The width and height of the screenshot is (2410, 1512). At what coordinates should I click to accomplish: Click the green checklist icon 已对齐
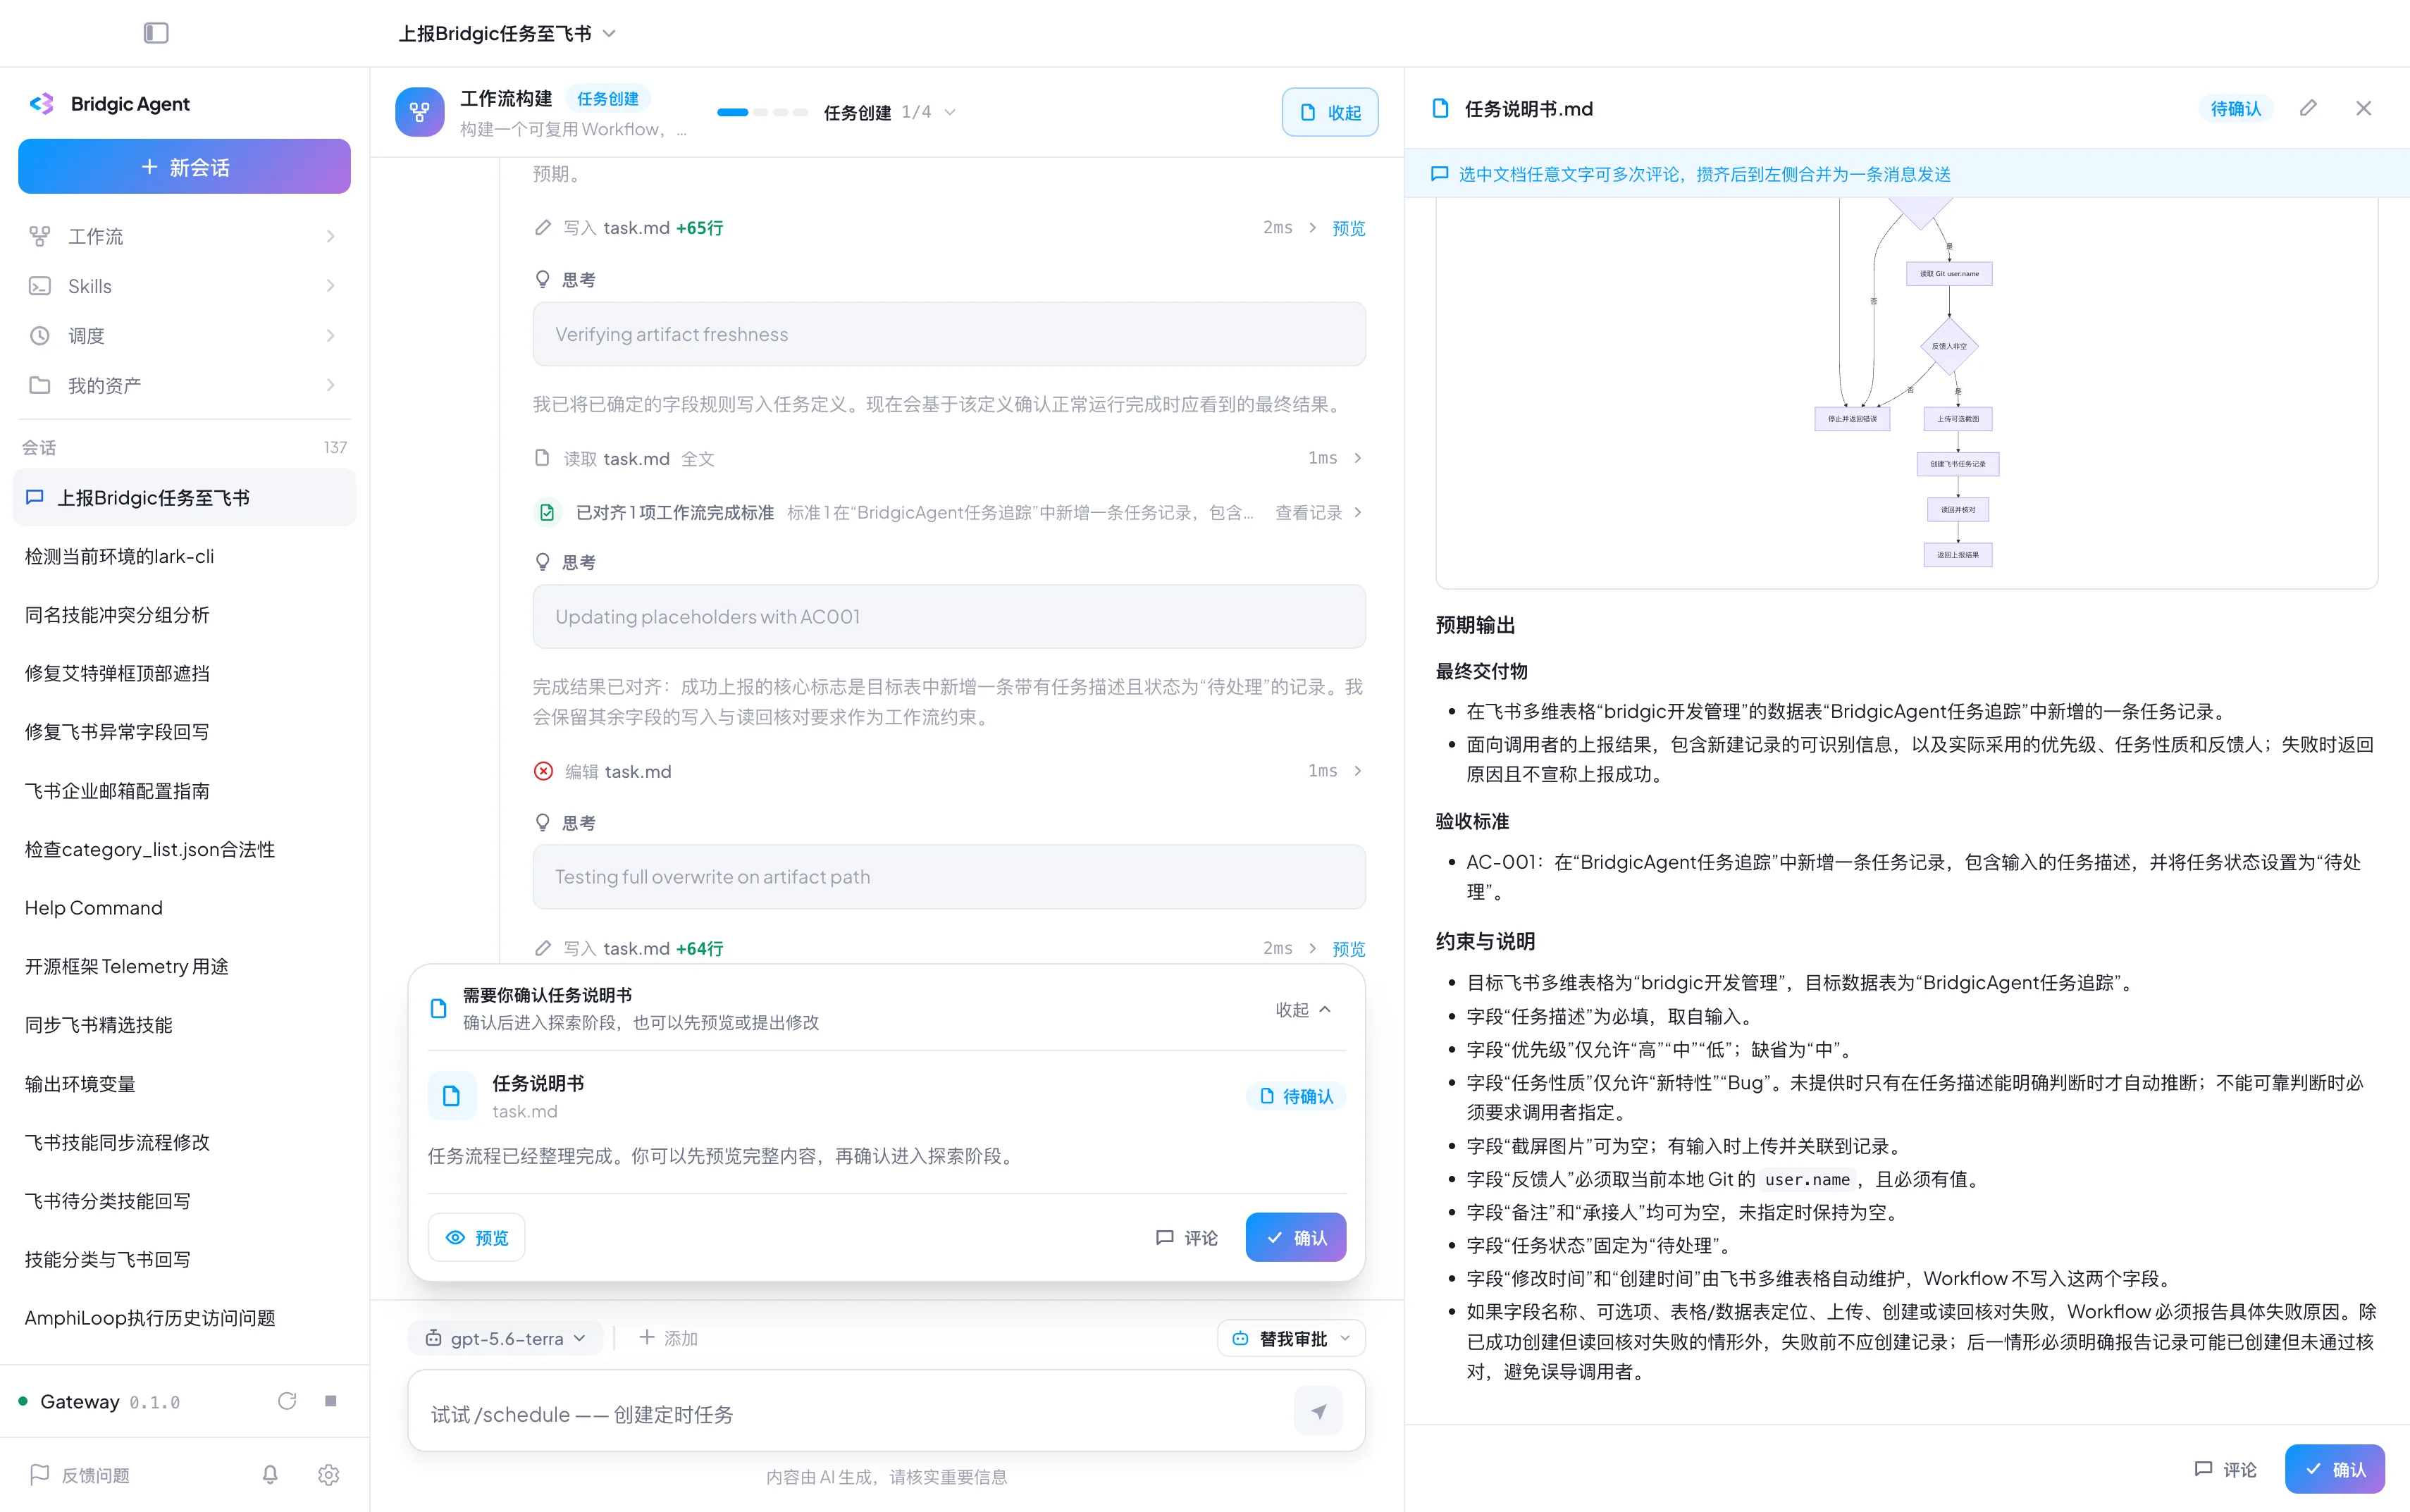[546, 512]
